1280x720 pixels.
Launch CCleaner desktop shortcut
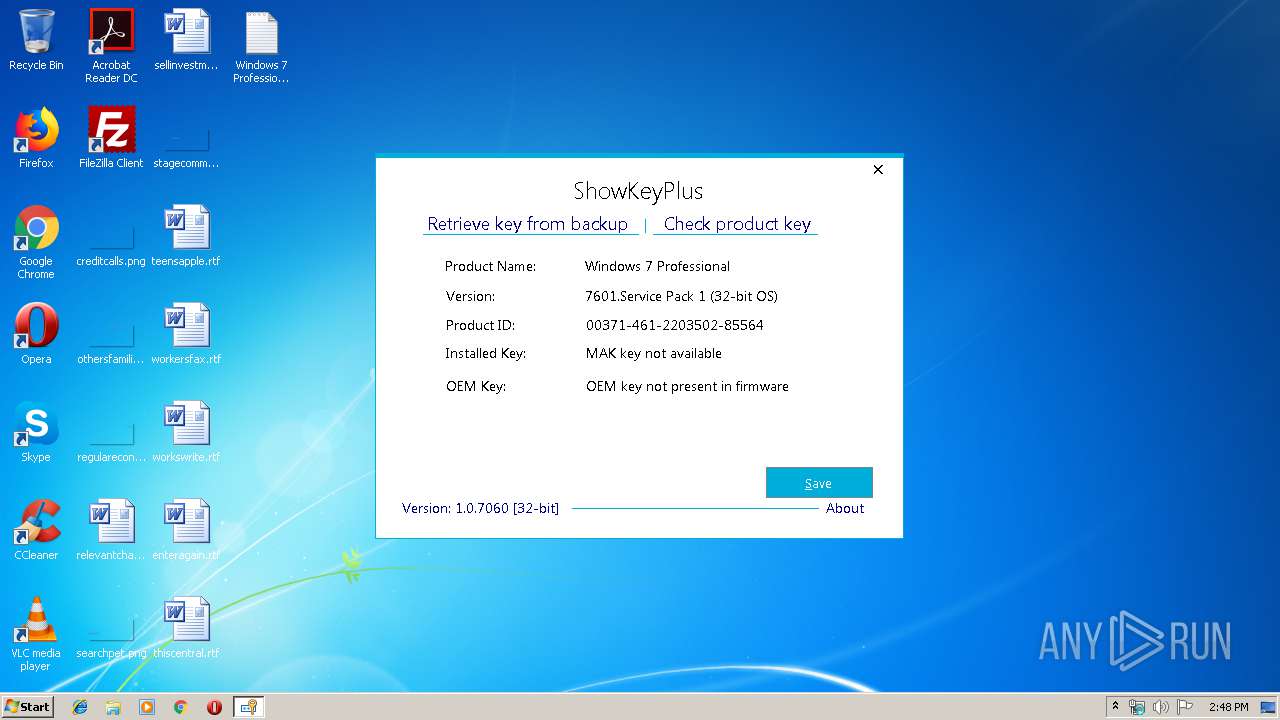pos(36,531)
